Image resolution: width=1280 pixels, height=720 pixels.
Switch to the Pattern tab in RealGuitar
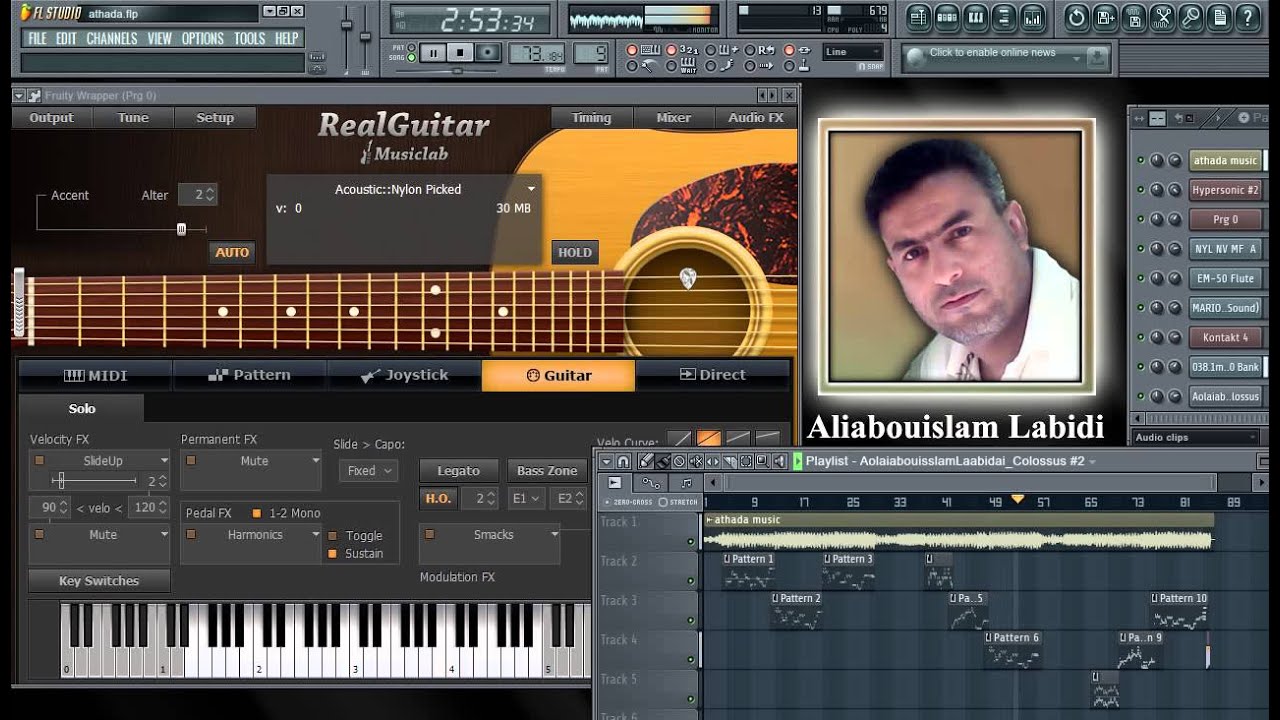pyautogui.click(x=249, y=375)
